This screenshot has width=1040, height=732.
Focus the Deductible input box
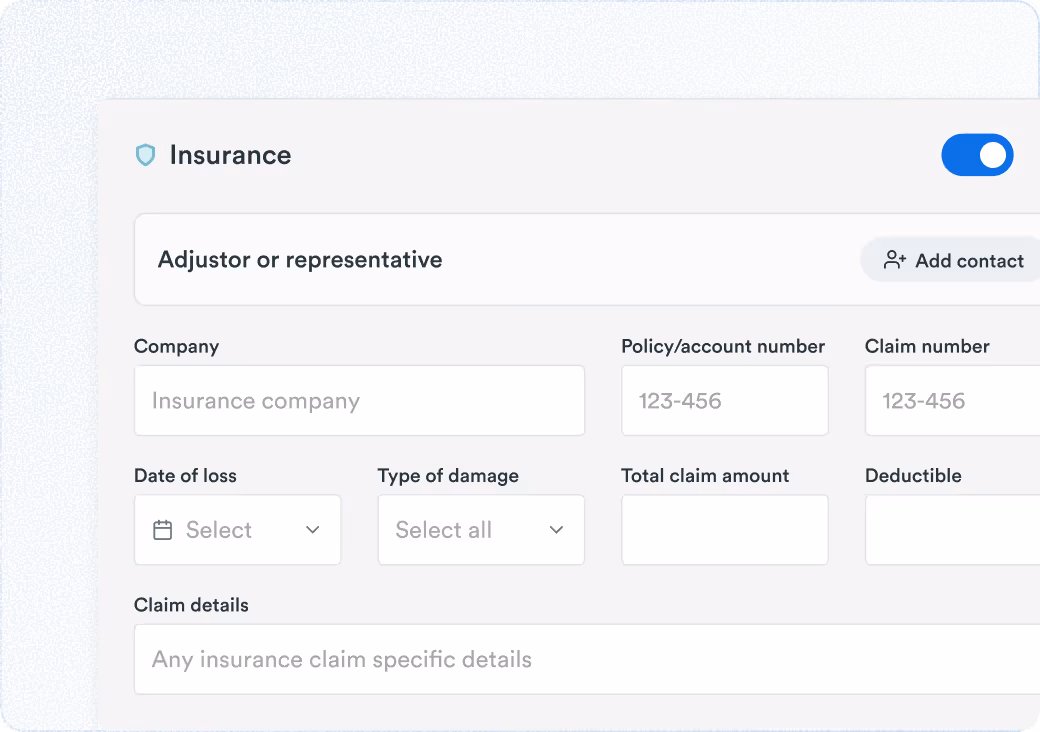coord(952,530)
